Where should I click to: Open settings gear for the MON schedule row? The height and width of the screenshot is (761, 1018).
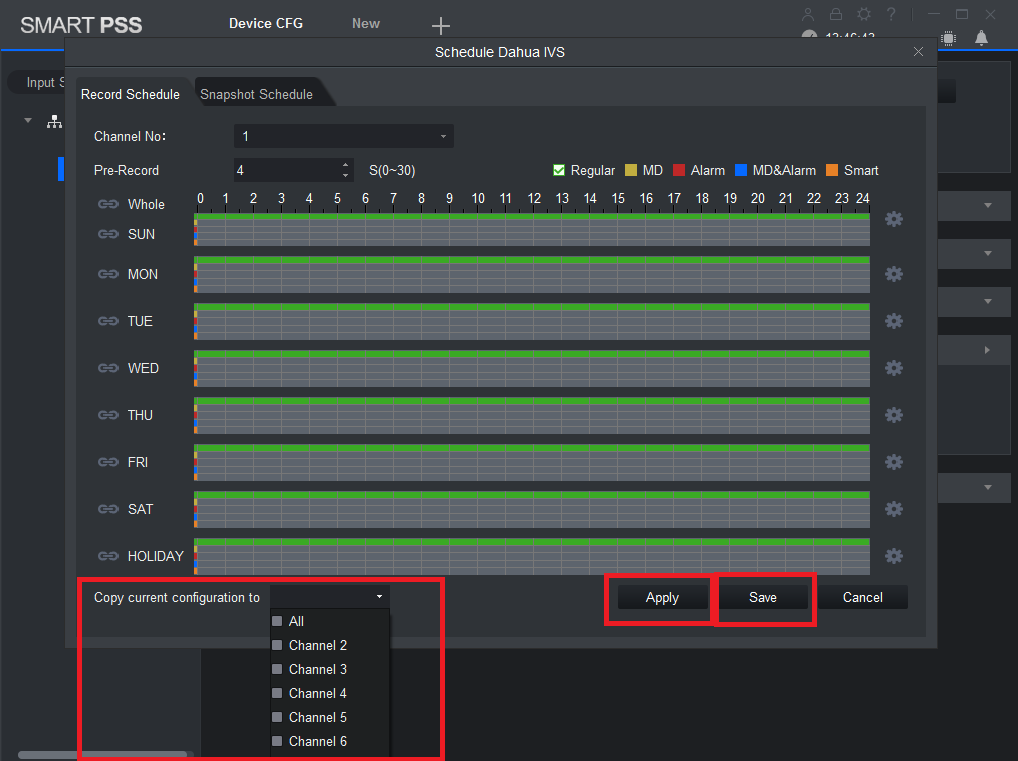click(x=894, y=274)
